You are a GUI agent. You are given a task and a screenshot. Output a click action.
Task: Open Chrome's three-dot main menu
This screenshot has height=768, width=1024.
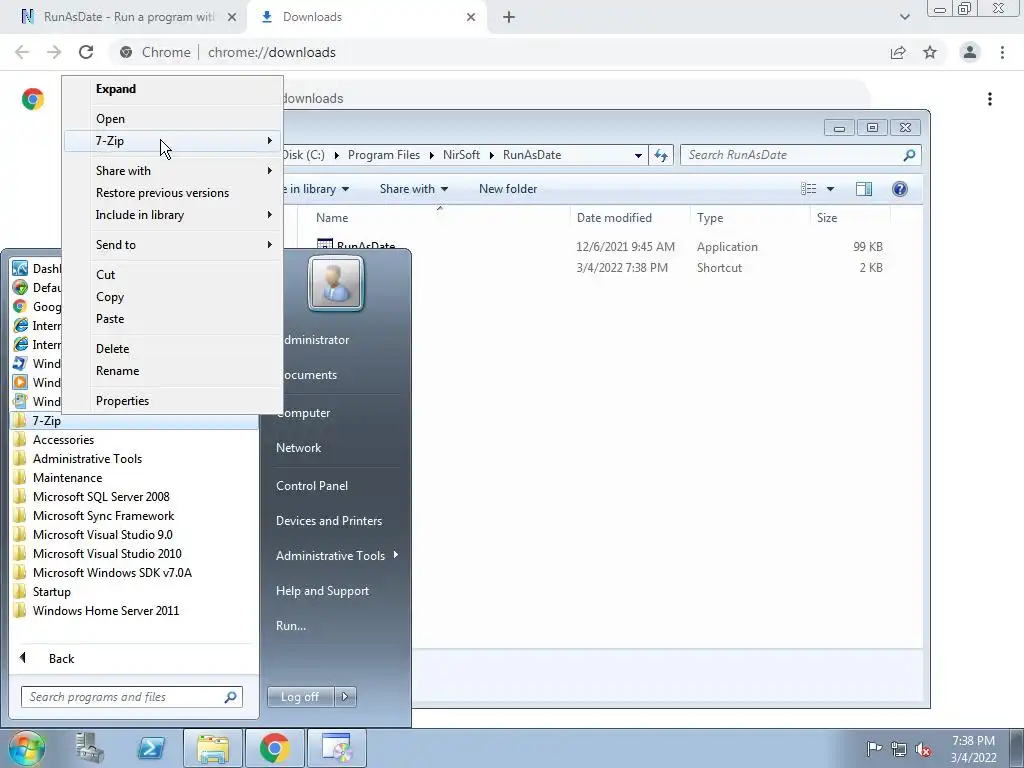pyautogui.click(x=1002, y=52)
